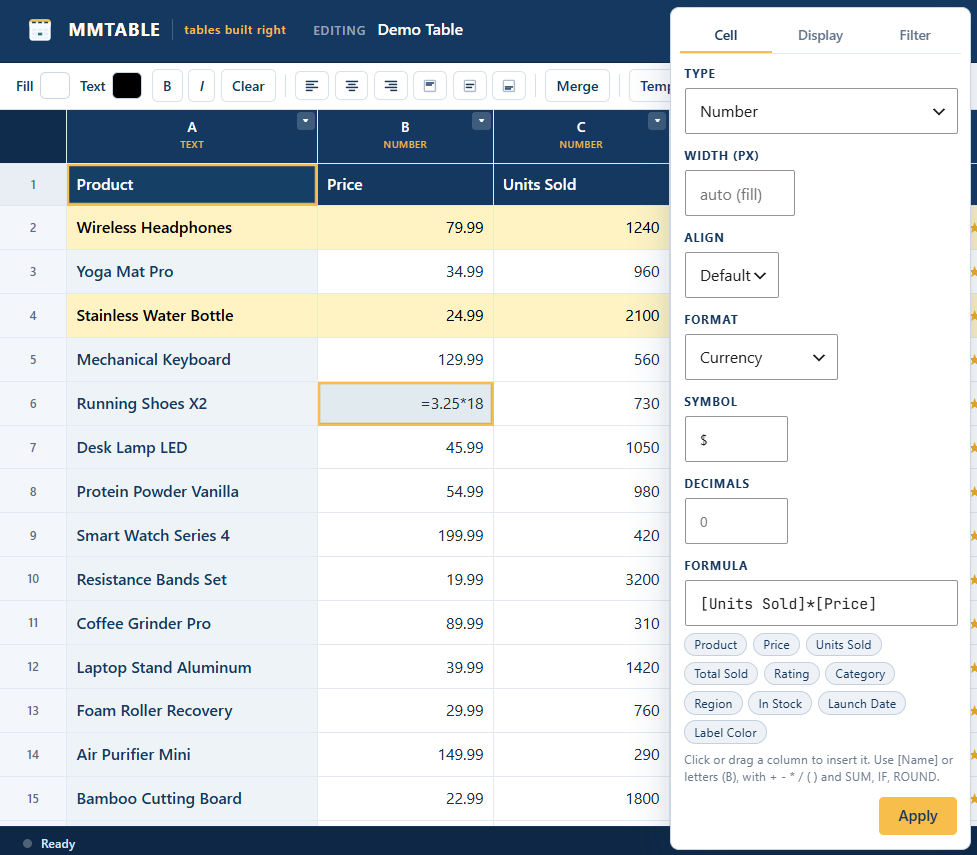Open the black Text color swatch
The width and height of the screenshot is (977, 855).
click(x=127, y=86)
